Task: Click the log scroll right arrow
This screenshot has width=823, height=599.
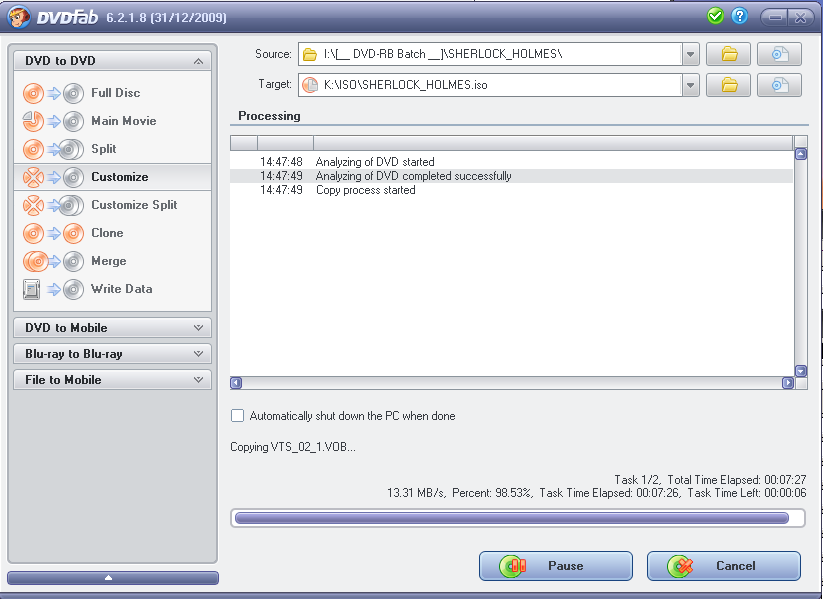Action: pyautogui.click(x=788, y=383)
